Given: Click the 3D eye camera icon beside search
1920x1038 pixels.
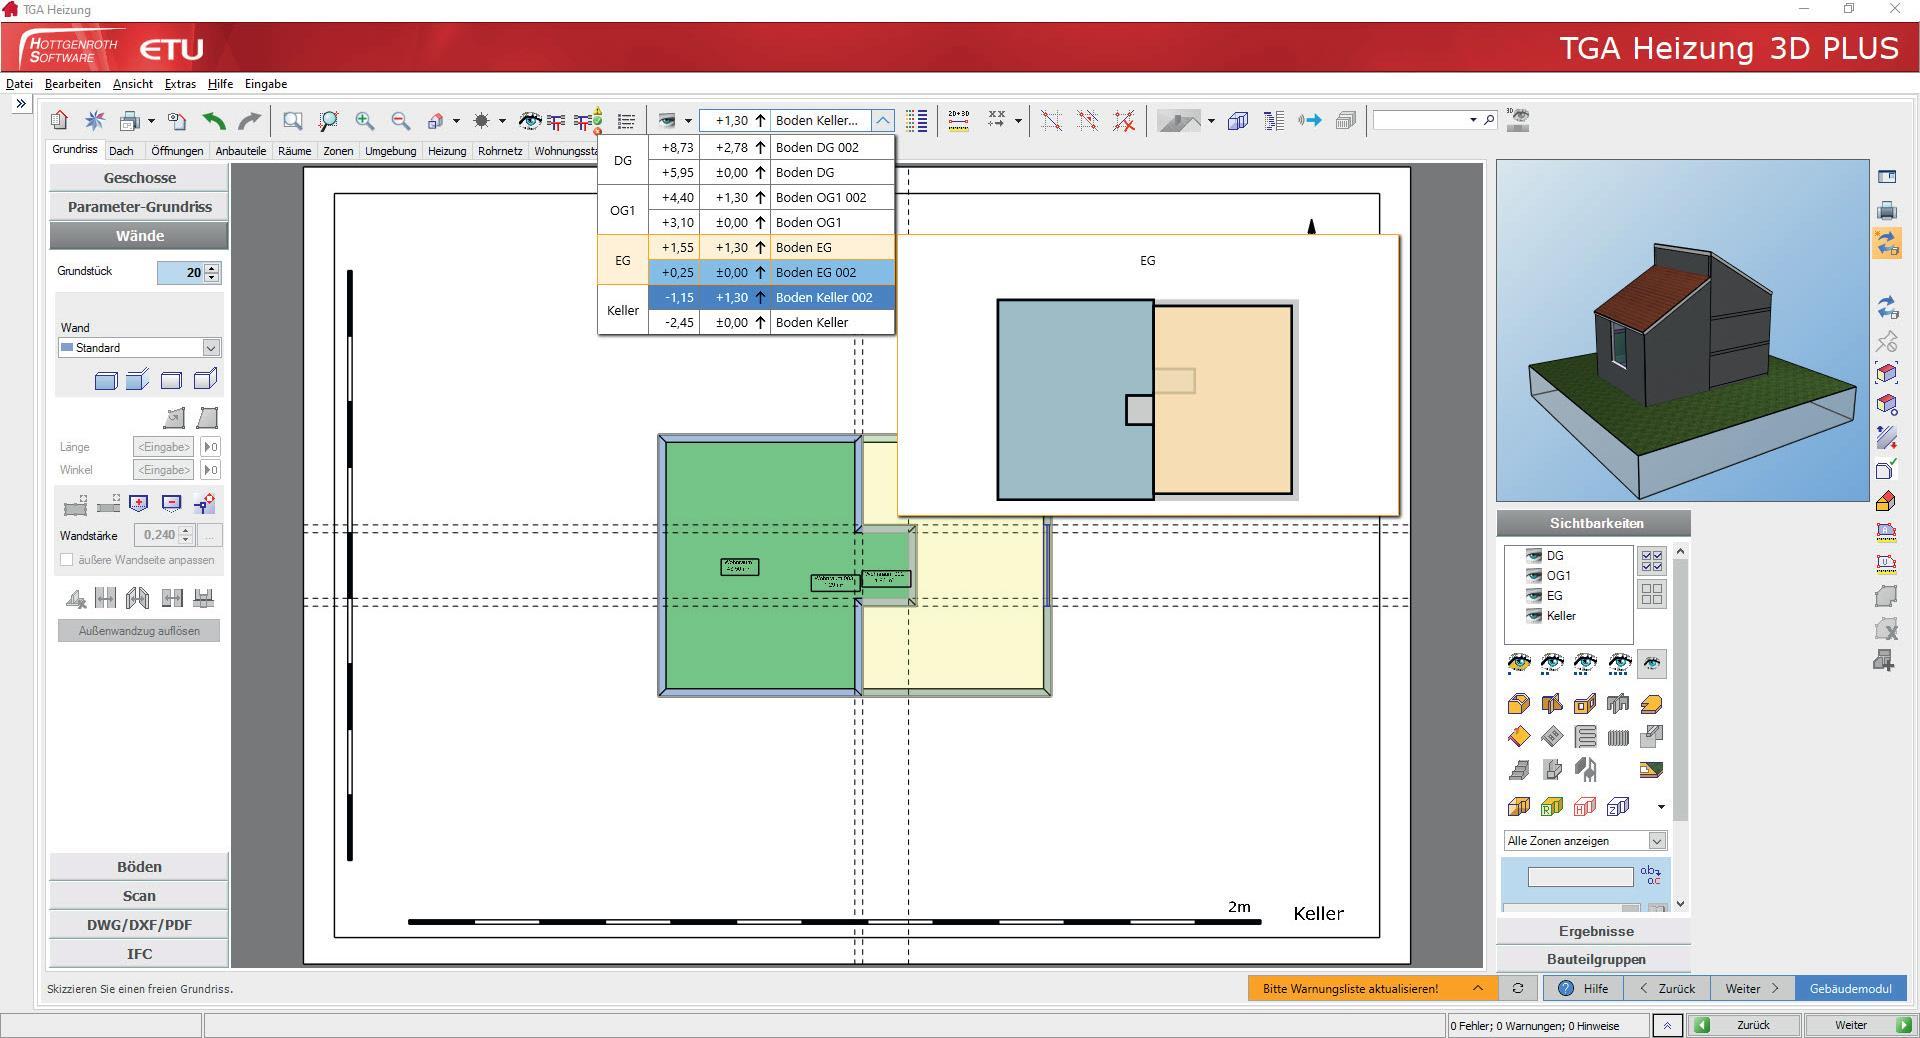Looking at the screenshot, I should click(x=1518, y=120).
